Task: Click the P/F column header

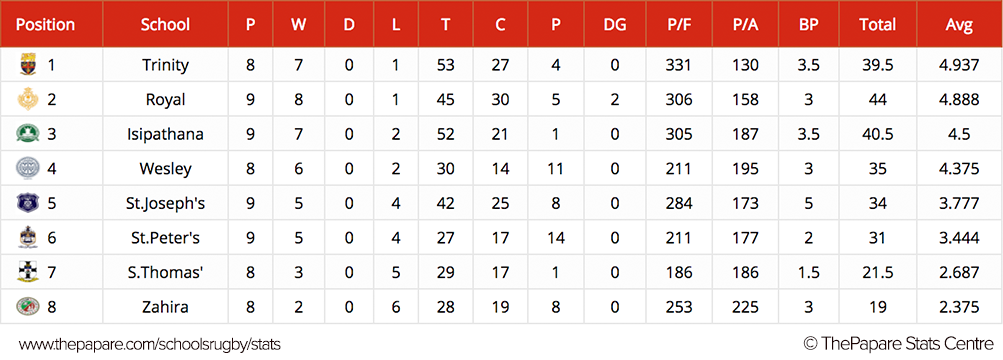Action: 677,25
